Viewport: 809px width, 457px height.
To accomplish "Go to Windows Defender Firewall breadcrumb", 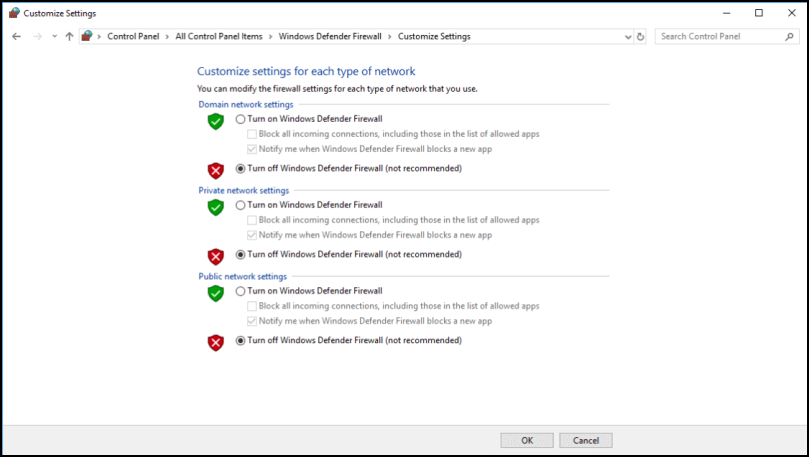I will [330, 37].
